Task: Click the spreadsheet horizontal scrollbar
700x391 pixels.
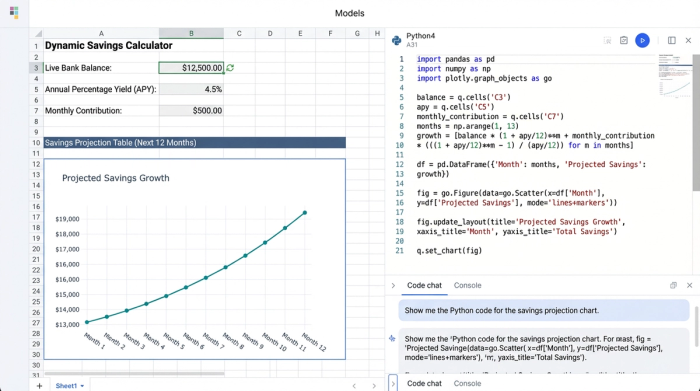Action: coord(134,374)
